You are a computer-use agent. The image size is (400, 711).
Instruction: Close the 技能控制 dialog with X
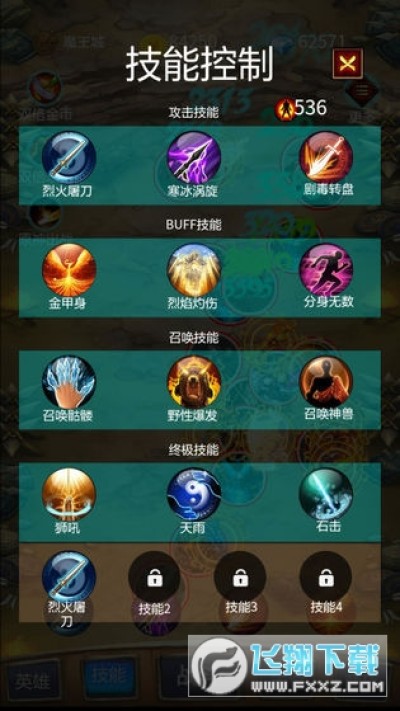(347, 63)
